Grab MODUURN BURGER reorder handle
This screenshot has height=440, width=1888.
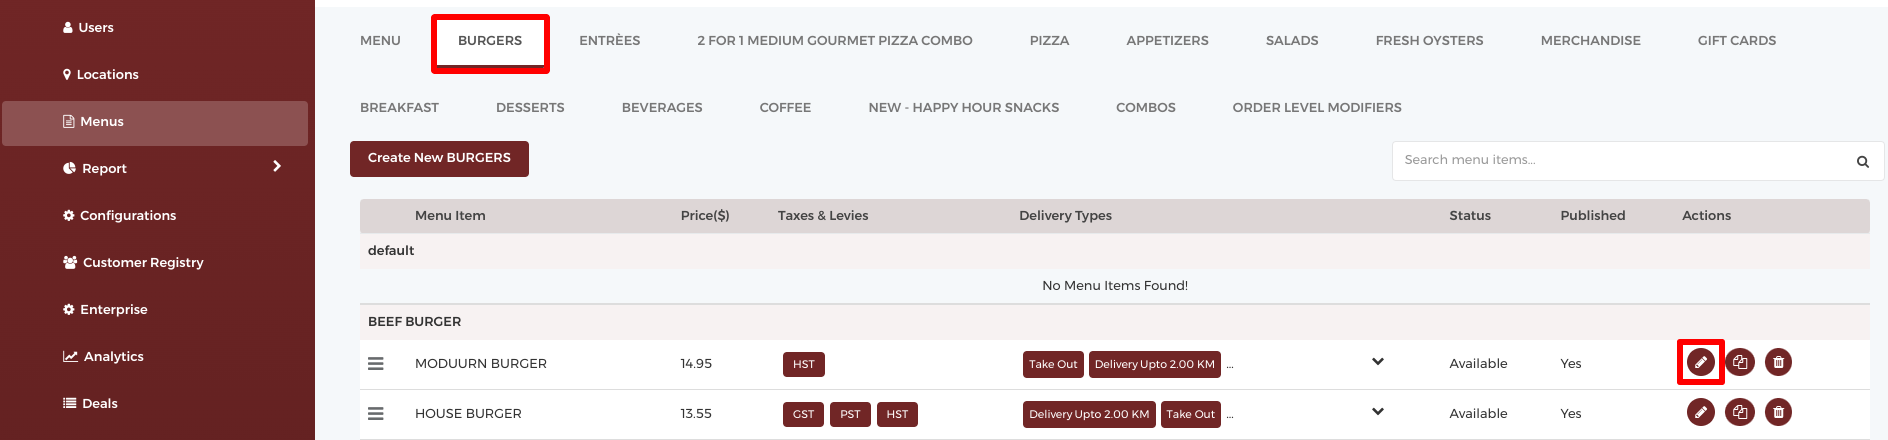[376, 364]
